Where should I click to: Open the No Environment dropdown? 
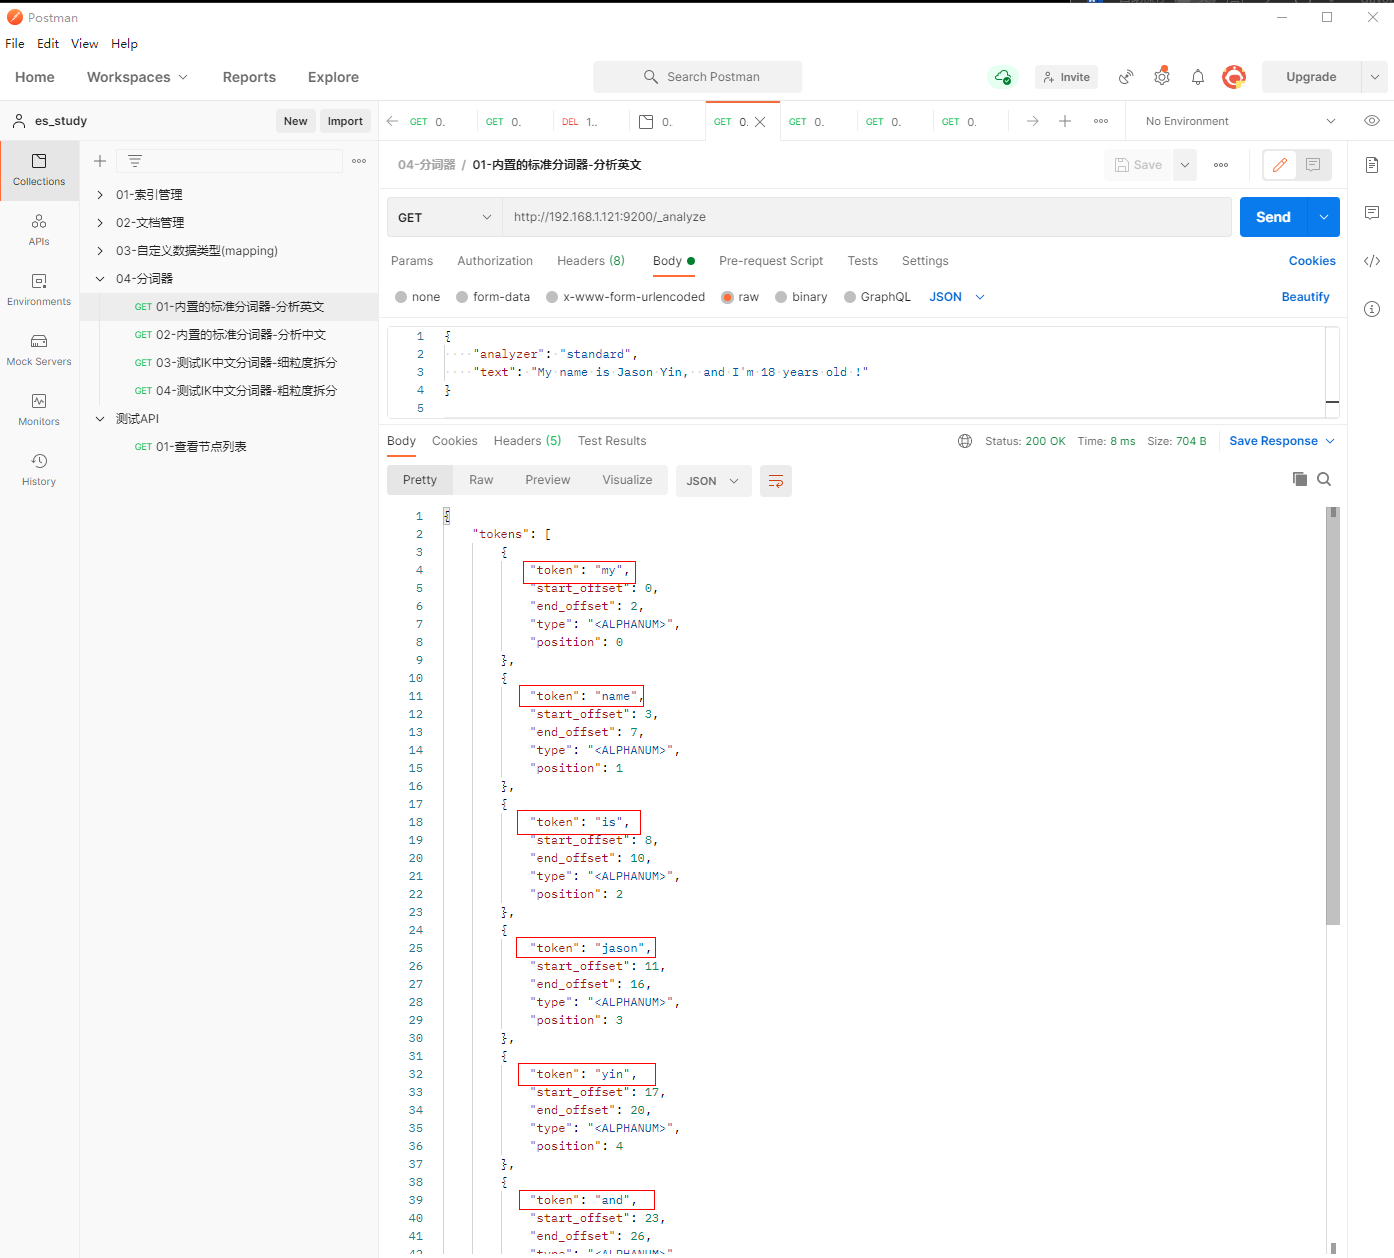(1239, 121)
